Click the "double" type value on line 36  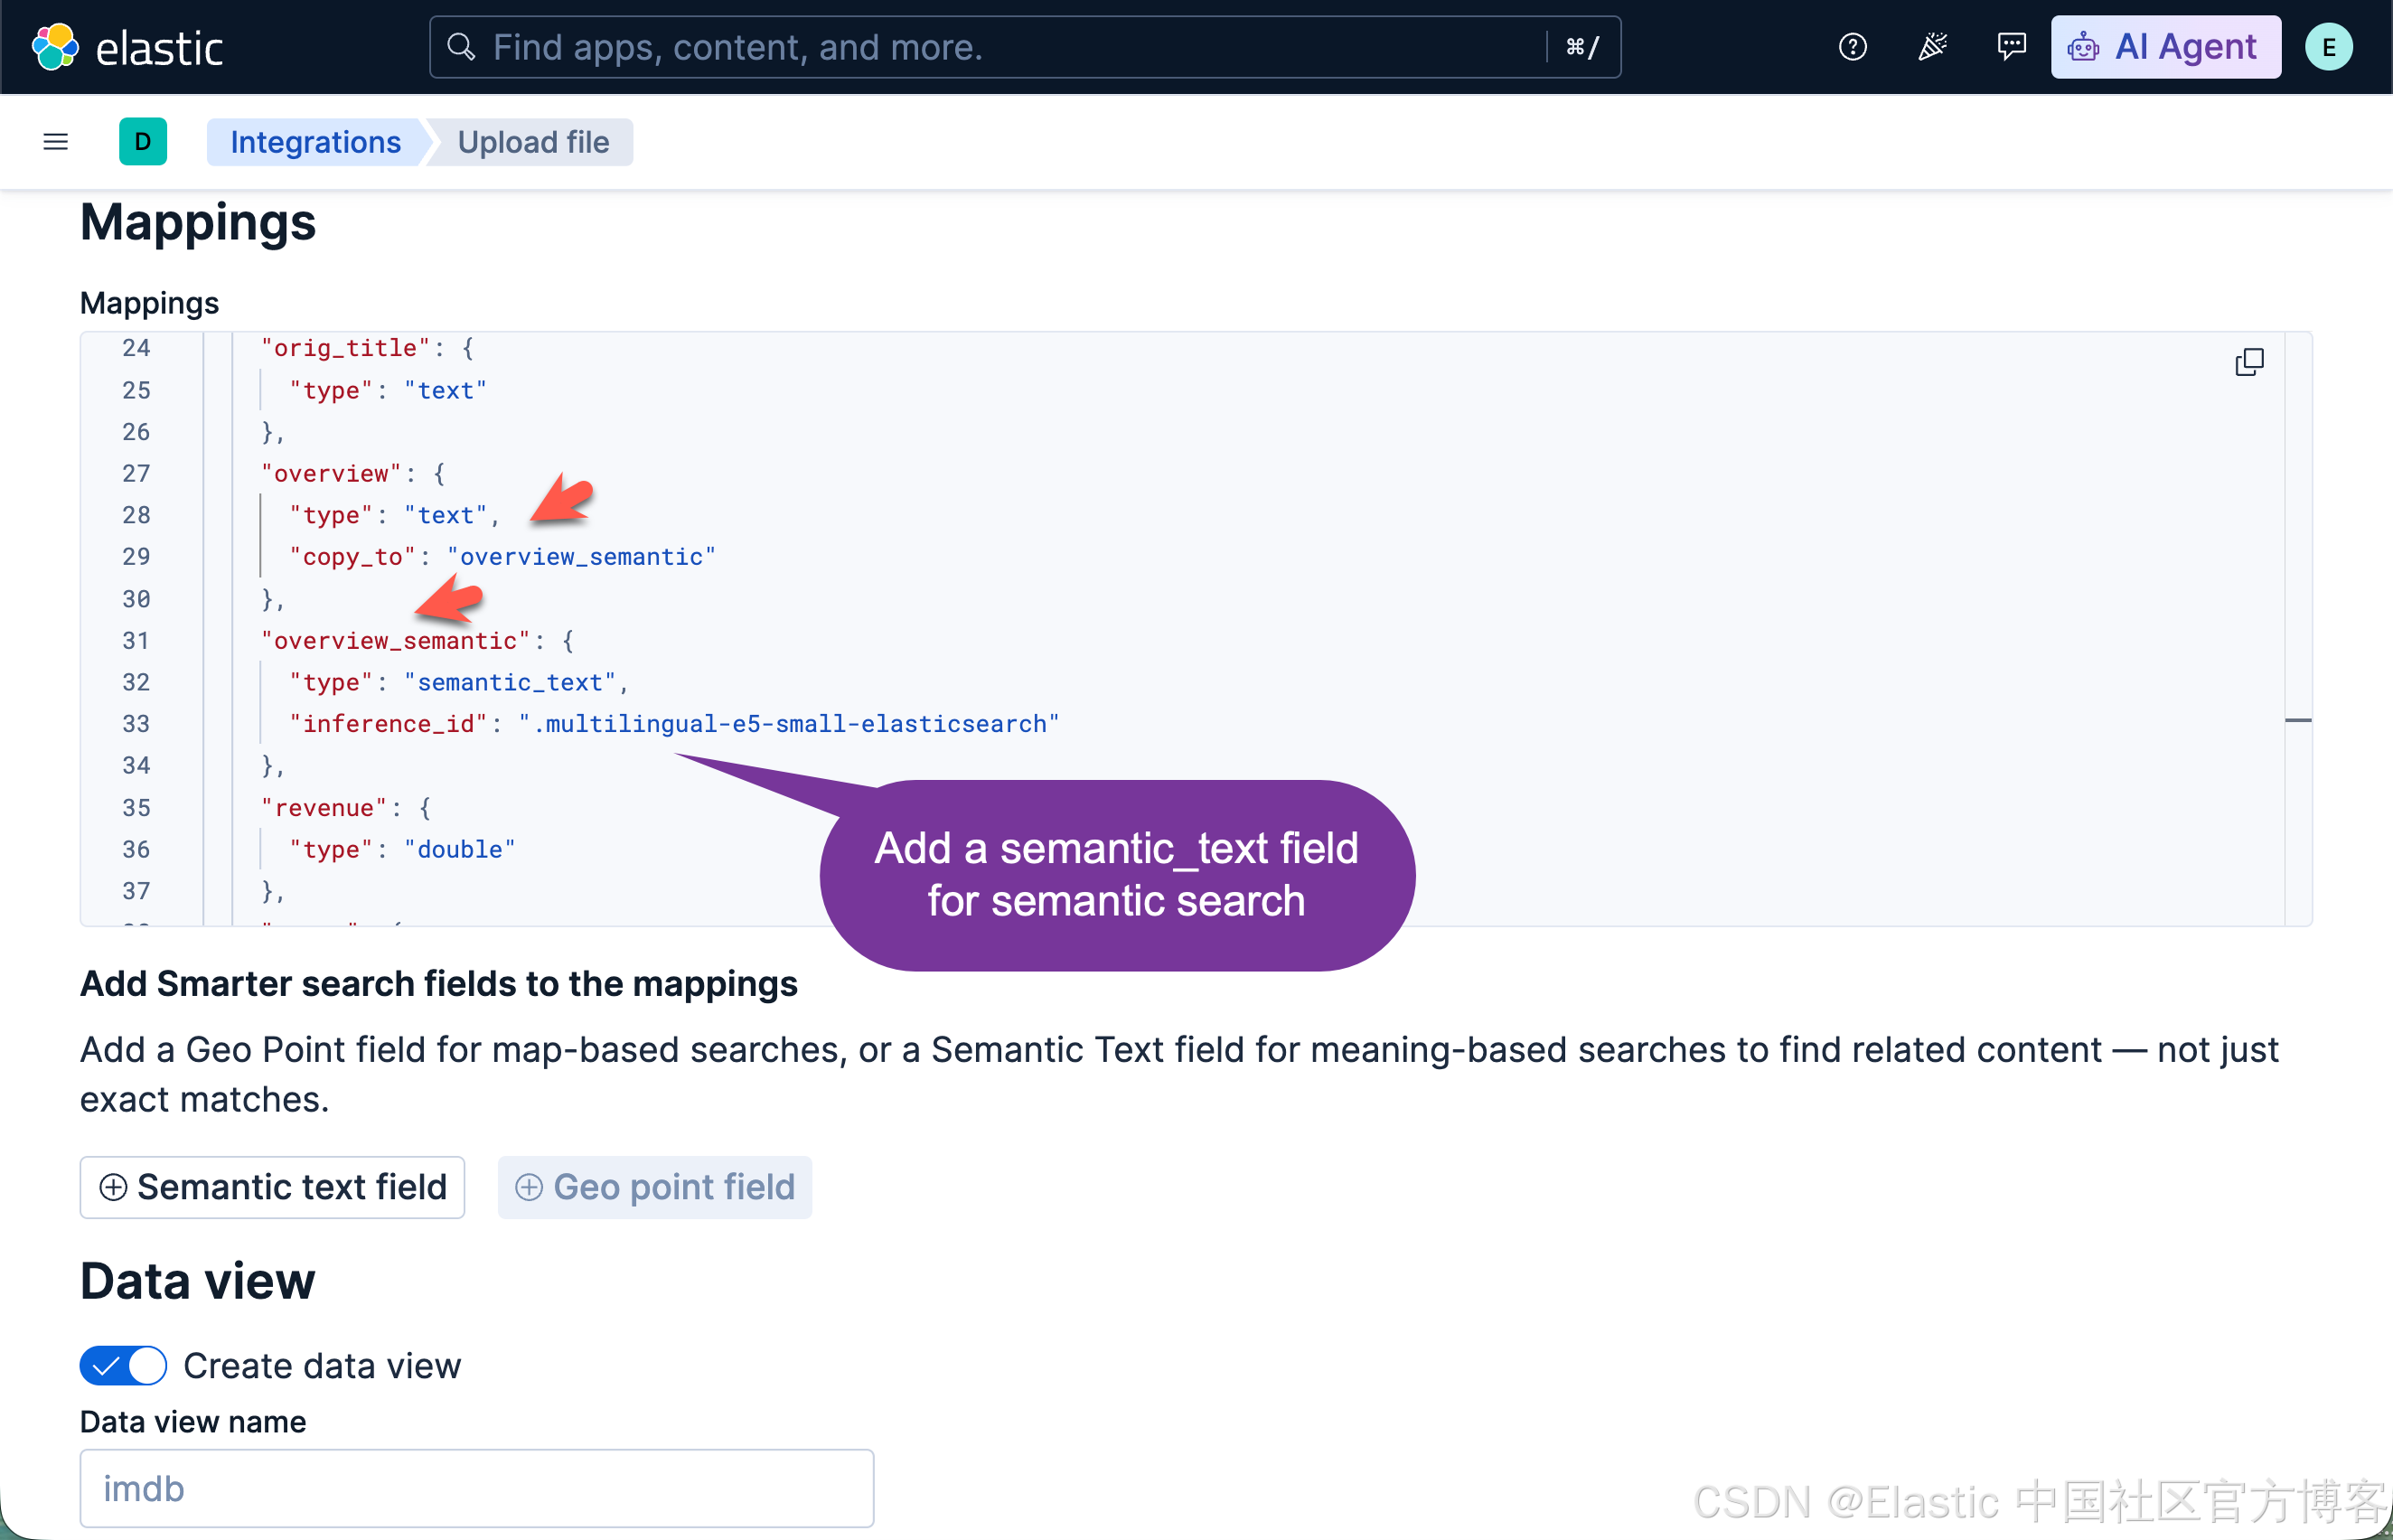(x=460, y=849)
